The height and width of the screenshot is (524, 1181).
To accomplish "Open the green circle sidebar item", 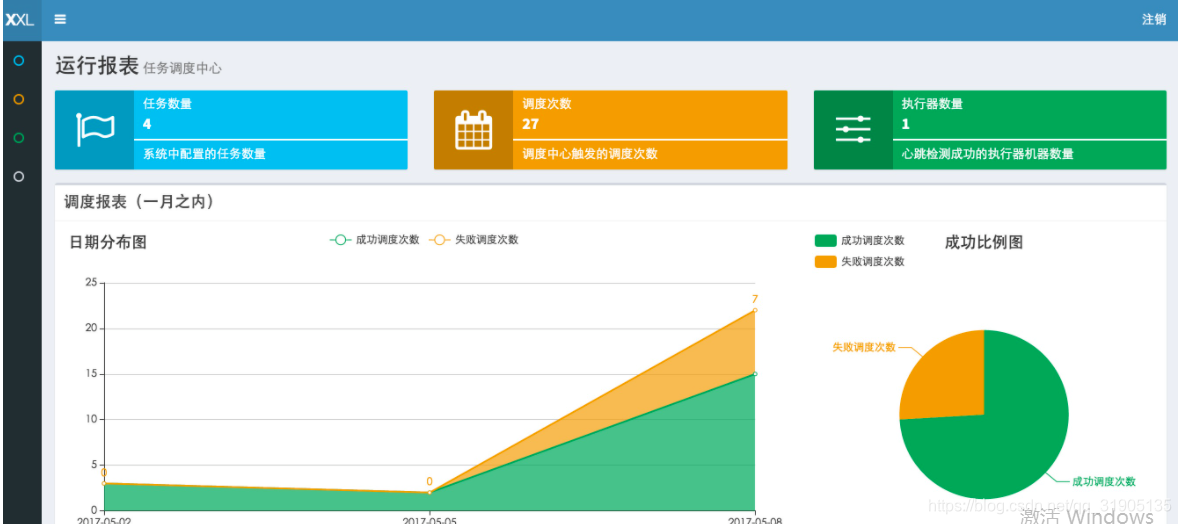I will coord(20,138).
